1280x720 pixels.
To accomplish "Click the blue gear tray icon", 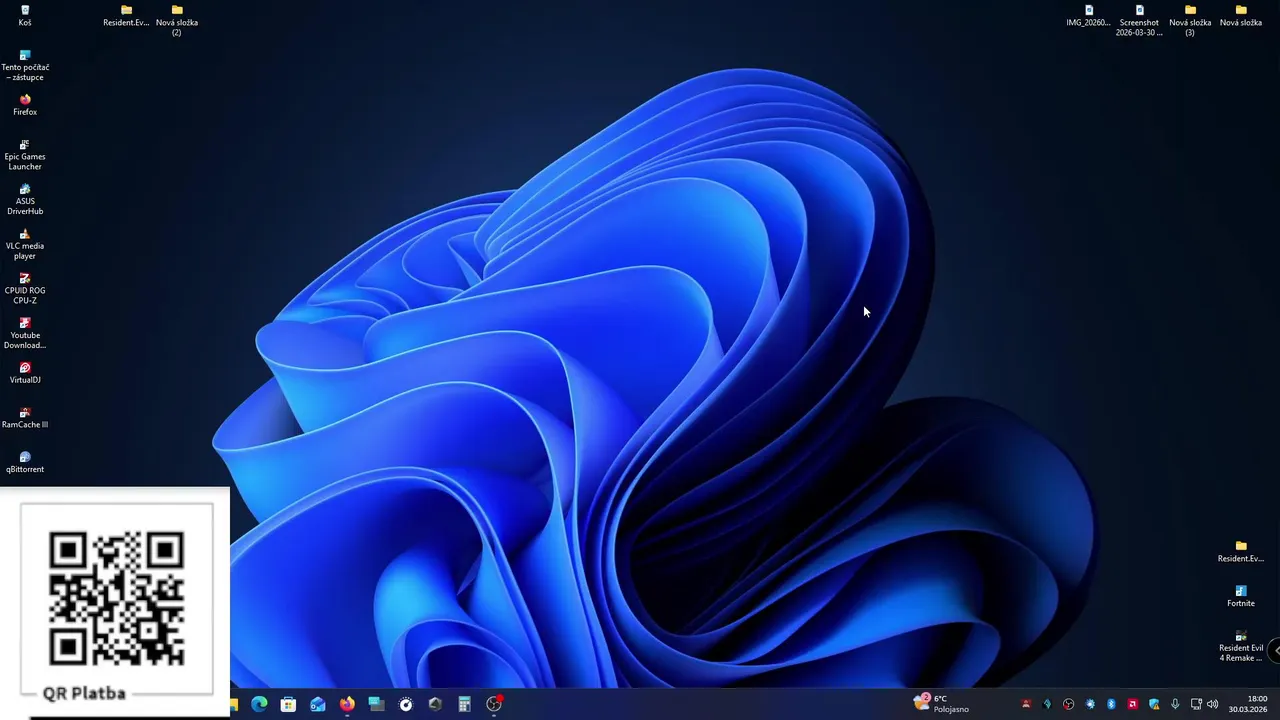I will [x=1090, y=704].
